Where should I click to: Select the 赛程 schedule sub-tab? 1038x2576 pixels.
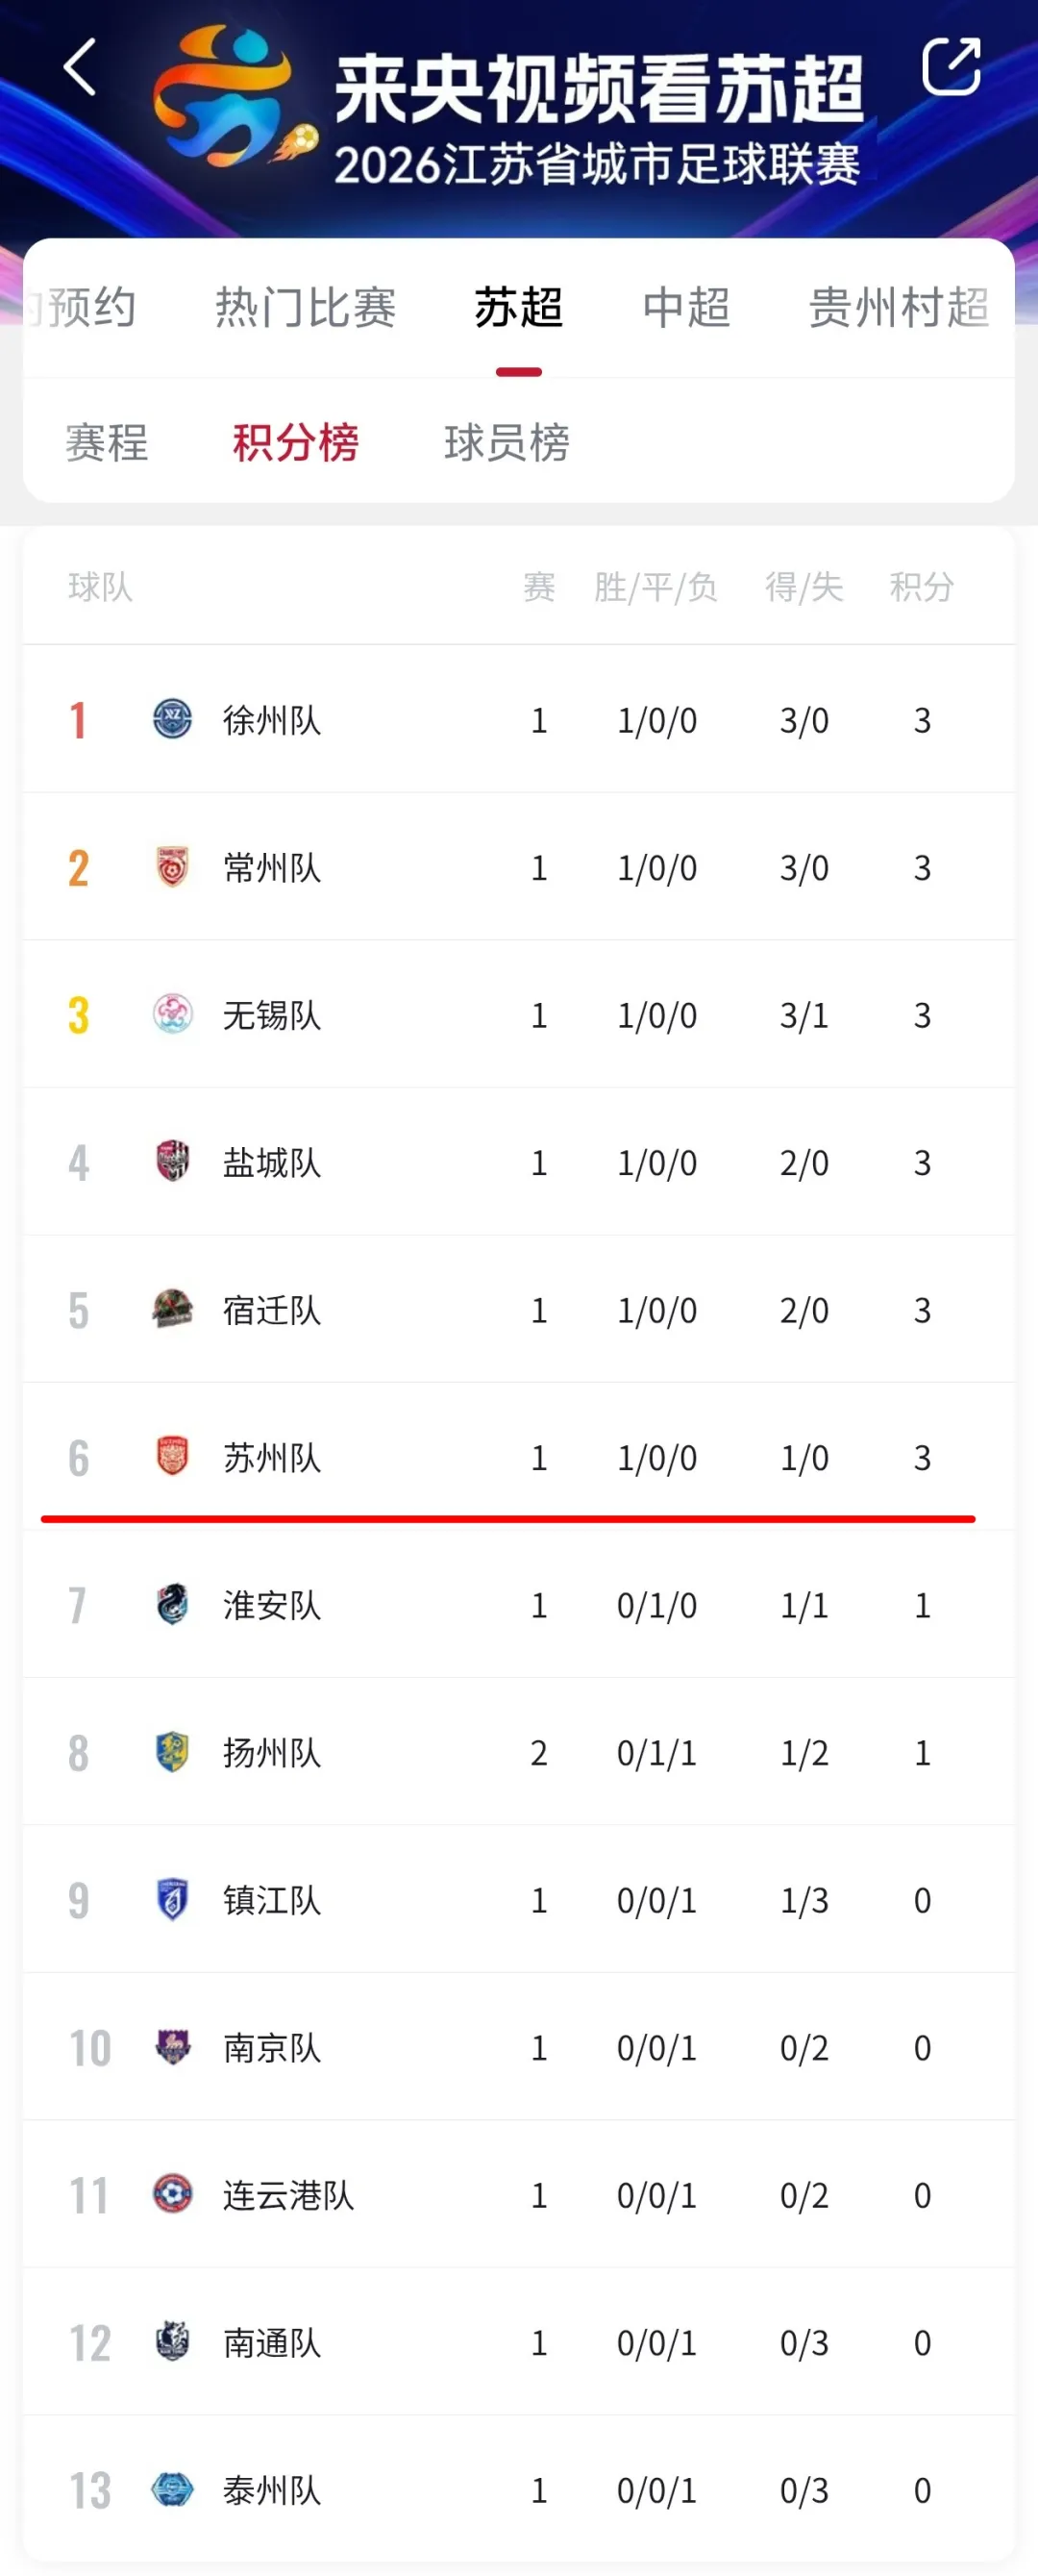[x=107, y=442]
